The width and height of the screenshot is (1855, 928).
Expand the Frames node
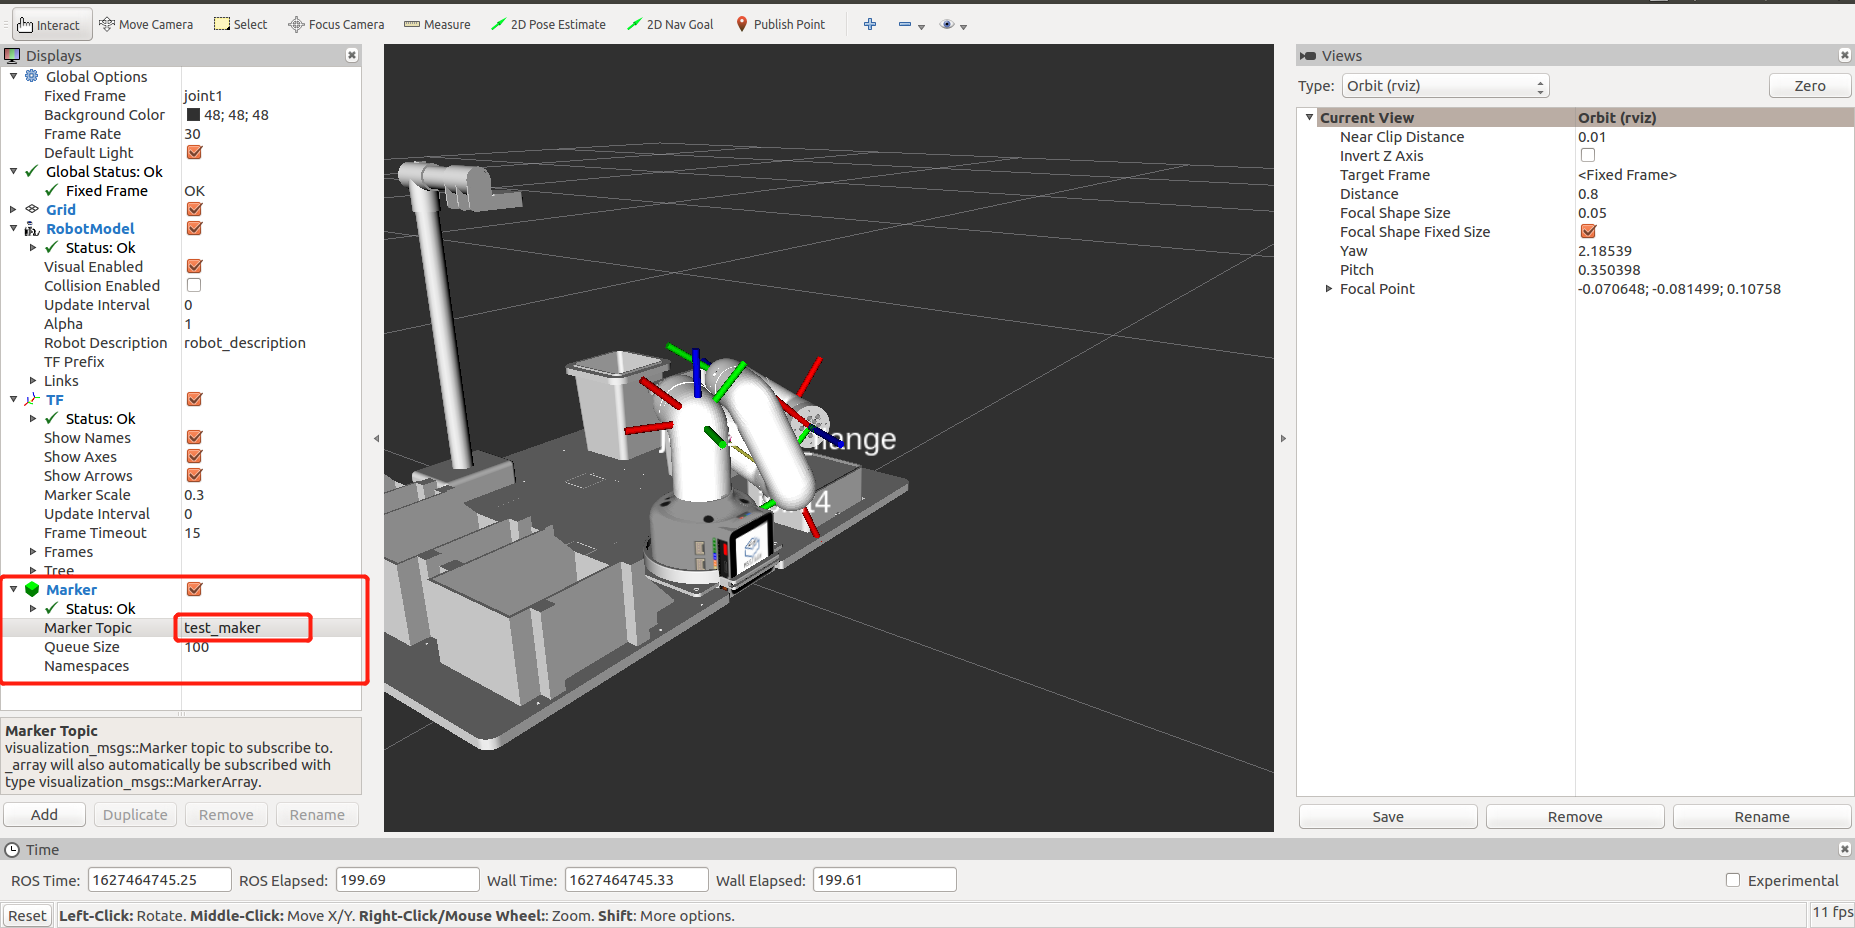coord(33,551)
